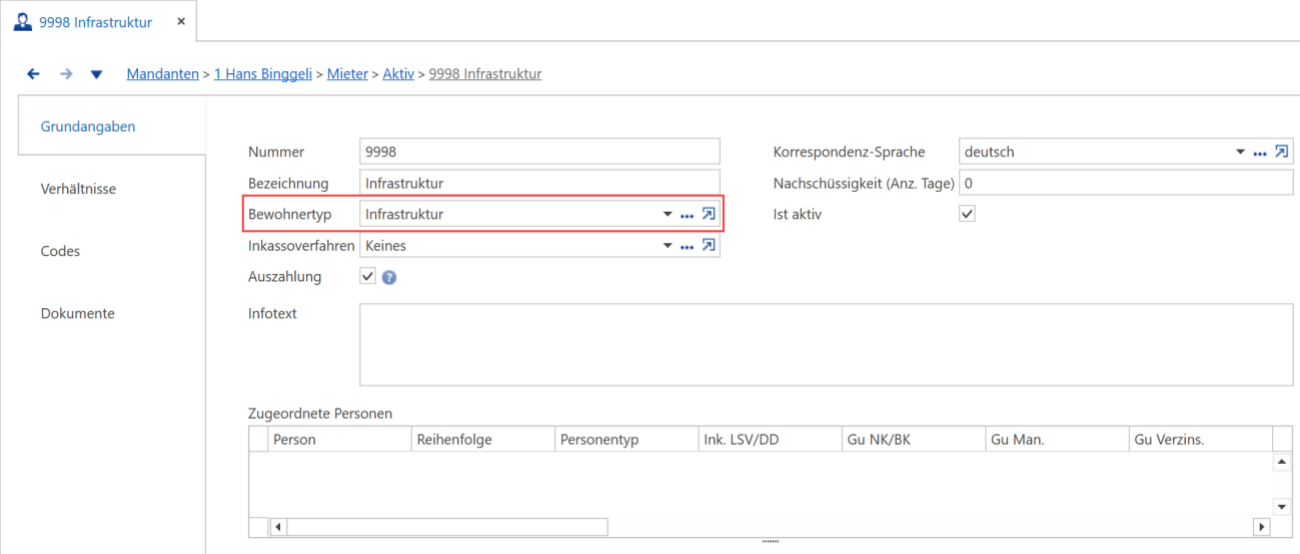Open the Bewohnertyp record via arrow icon
This screenshot has height=554, width=1300.
(x=708, y=214)
